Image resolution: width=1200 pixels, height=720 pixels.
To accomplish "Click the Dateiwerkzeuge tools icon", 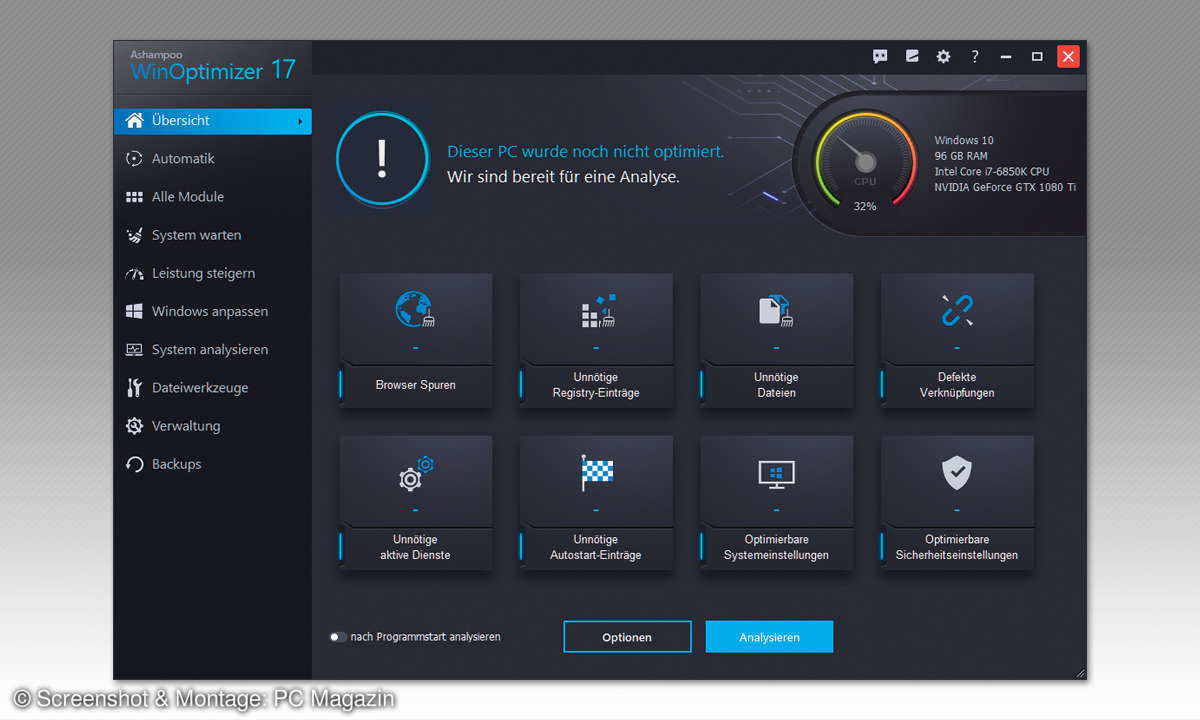I will (134, 388).
